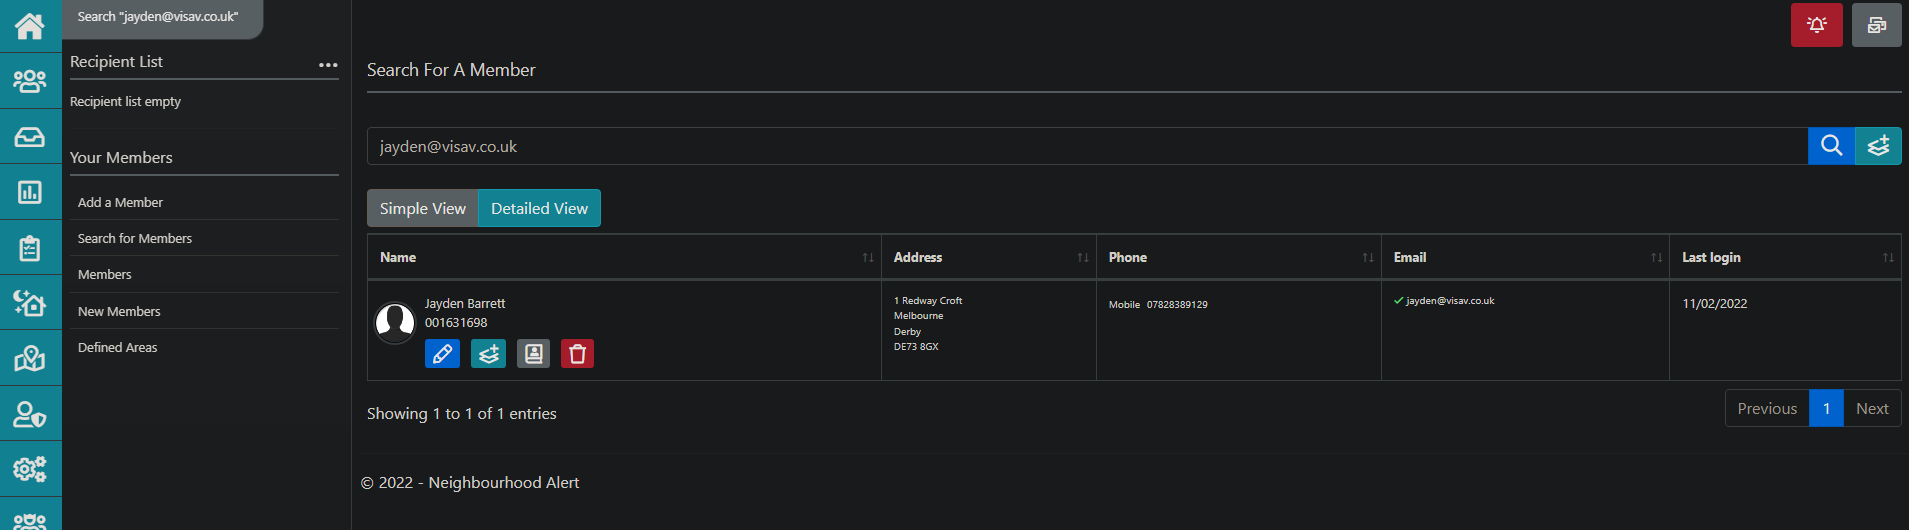Image resolution: width=1909 pixels, height=530 pixels.
Task: Go to Next results page
Action: pos(1871,408)
